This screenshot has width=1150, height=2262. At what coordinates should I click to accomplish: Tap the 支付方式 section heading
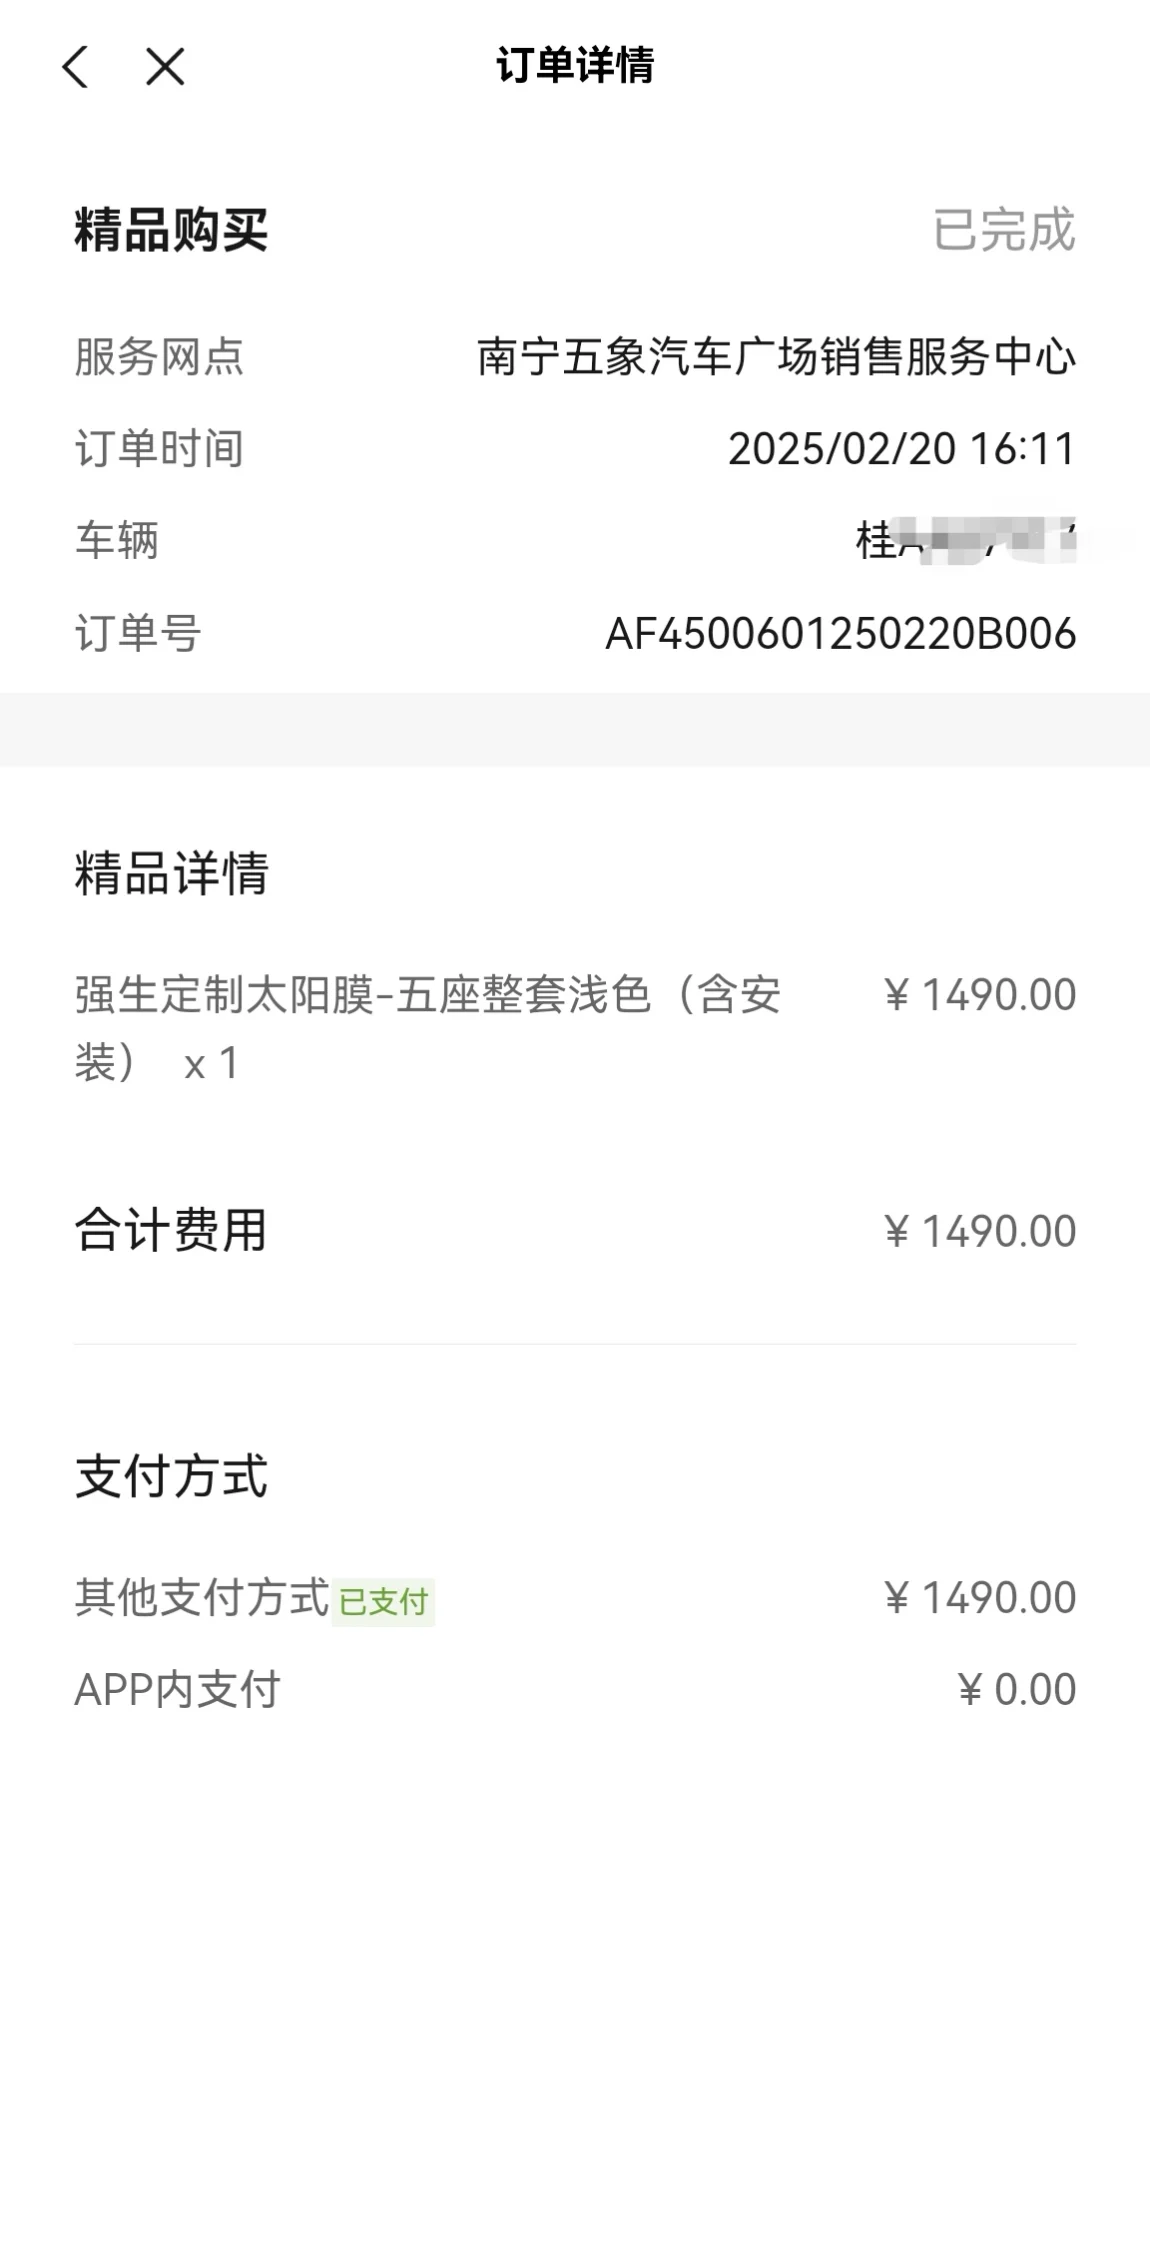coord(171,1477)
